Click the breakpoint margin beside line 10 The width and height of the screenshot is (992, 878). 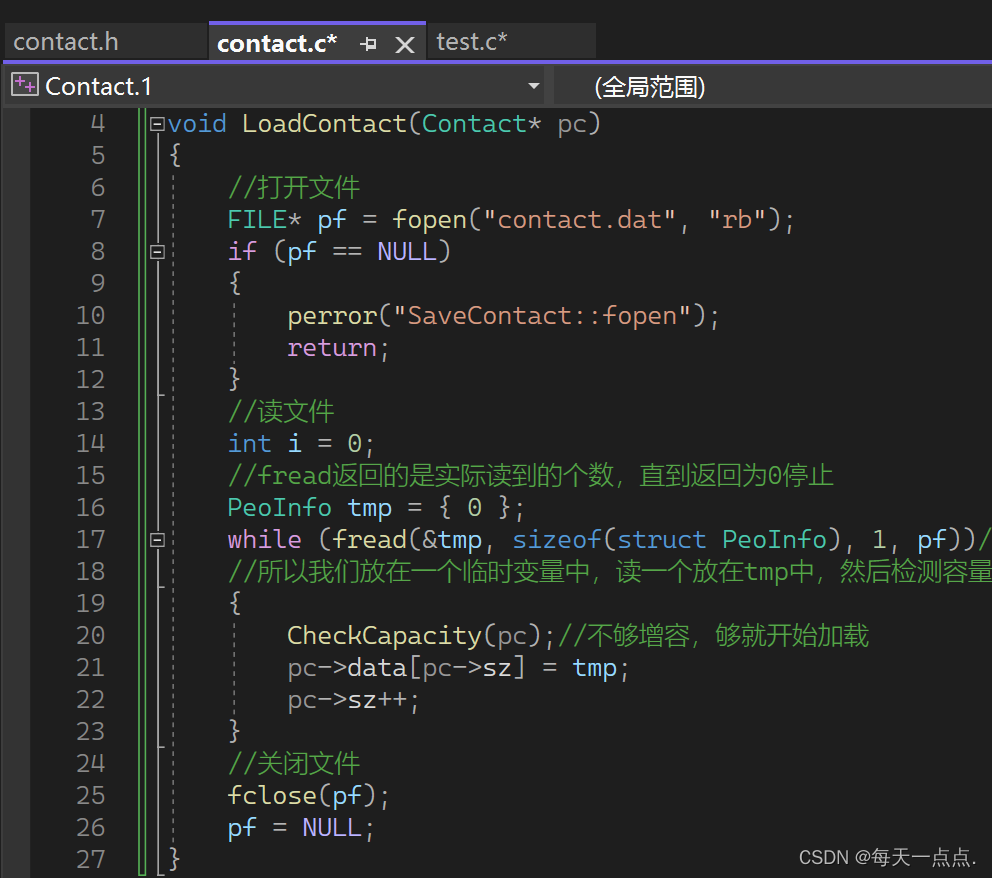coord(15,316)
